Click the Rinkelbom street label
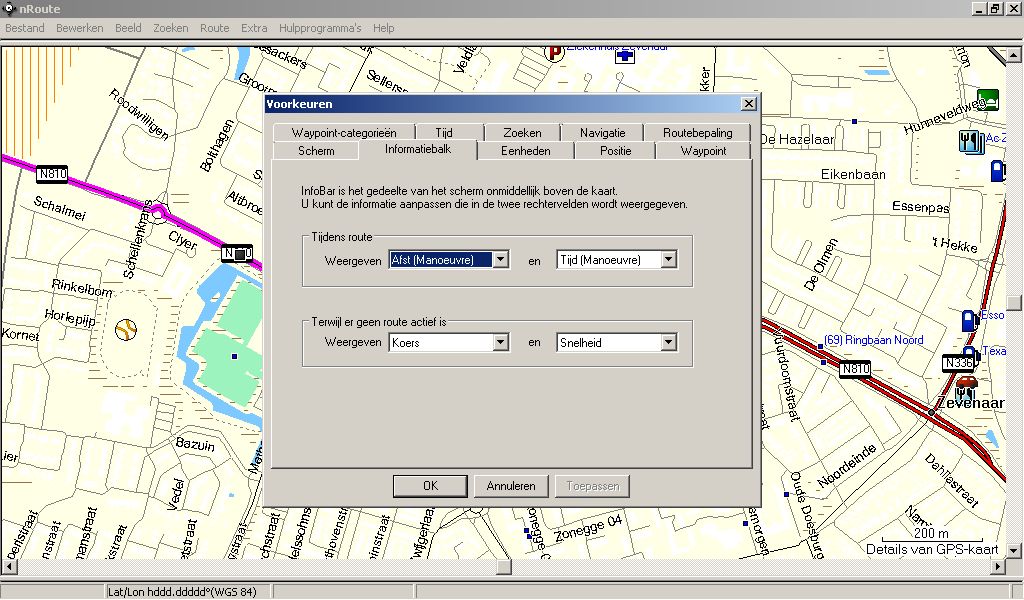The width and height of the screenshot is (1024, 600). point(82,287)
